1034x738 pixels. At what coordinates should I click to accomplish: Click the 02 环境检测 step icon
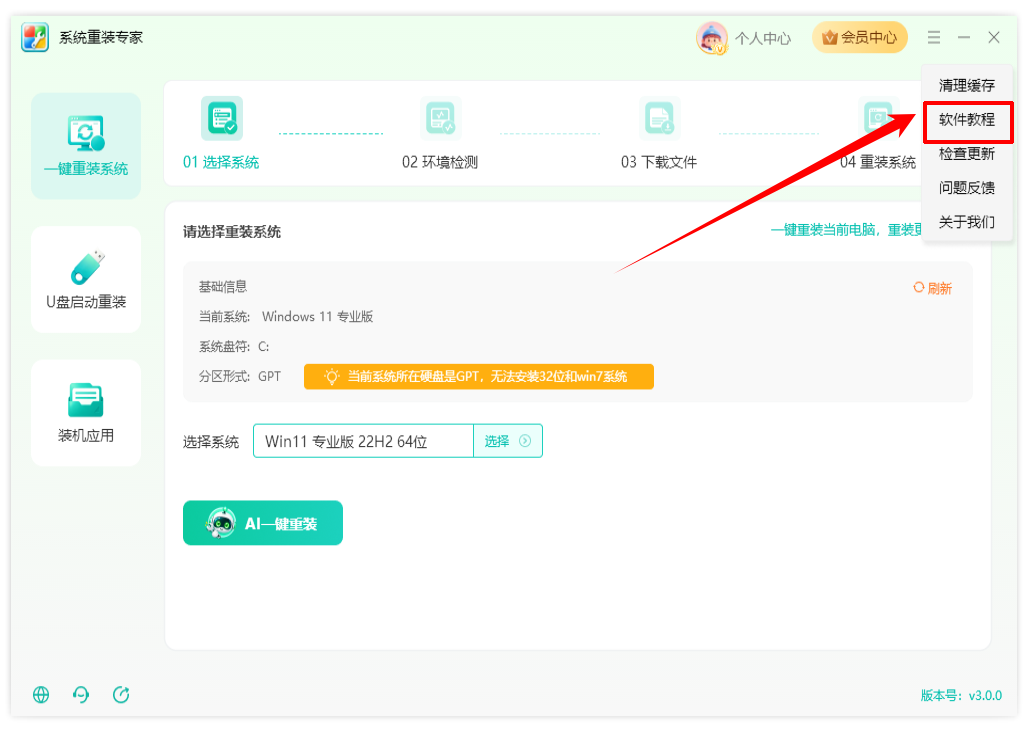[x=441, y=119]
